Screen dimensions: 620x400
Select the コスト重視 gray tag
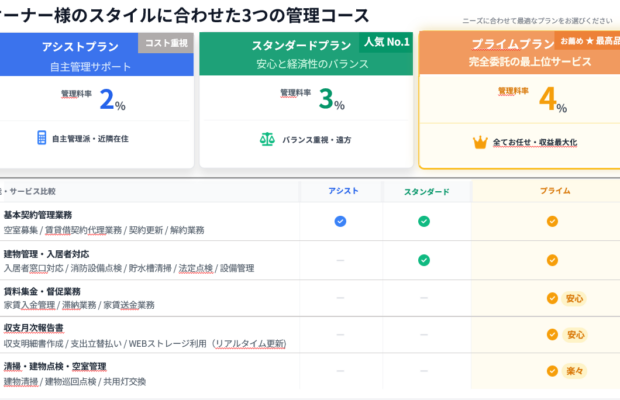point(166,43)
